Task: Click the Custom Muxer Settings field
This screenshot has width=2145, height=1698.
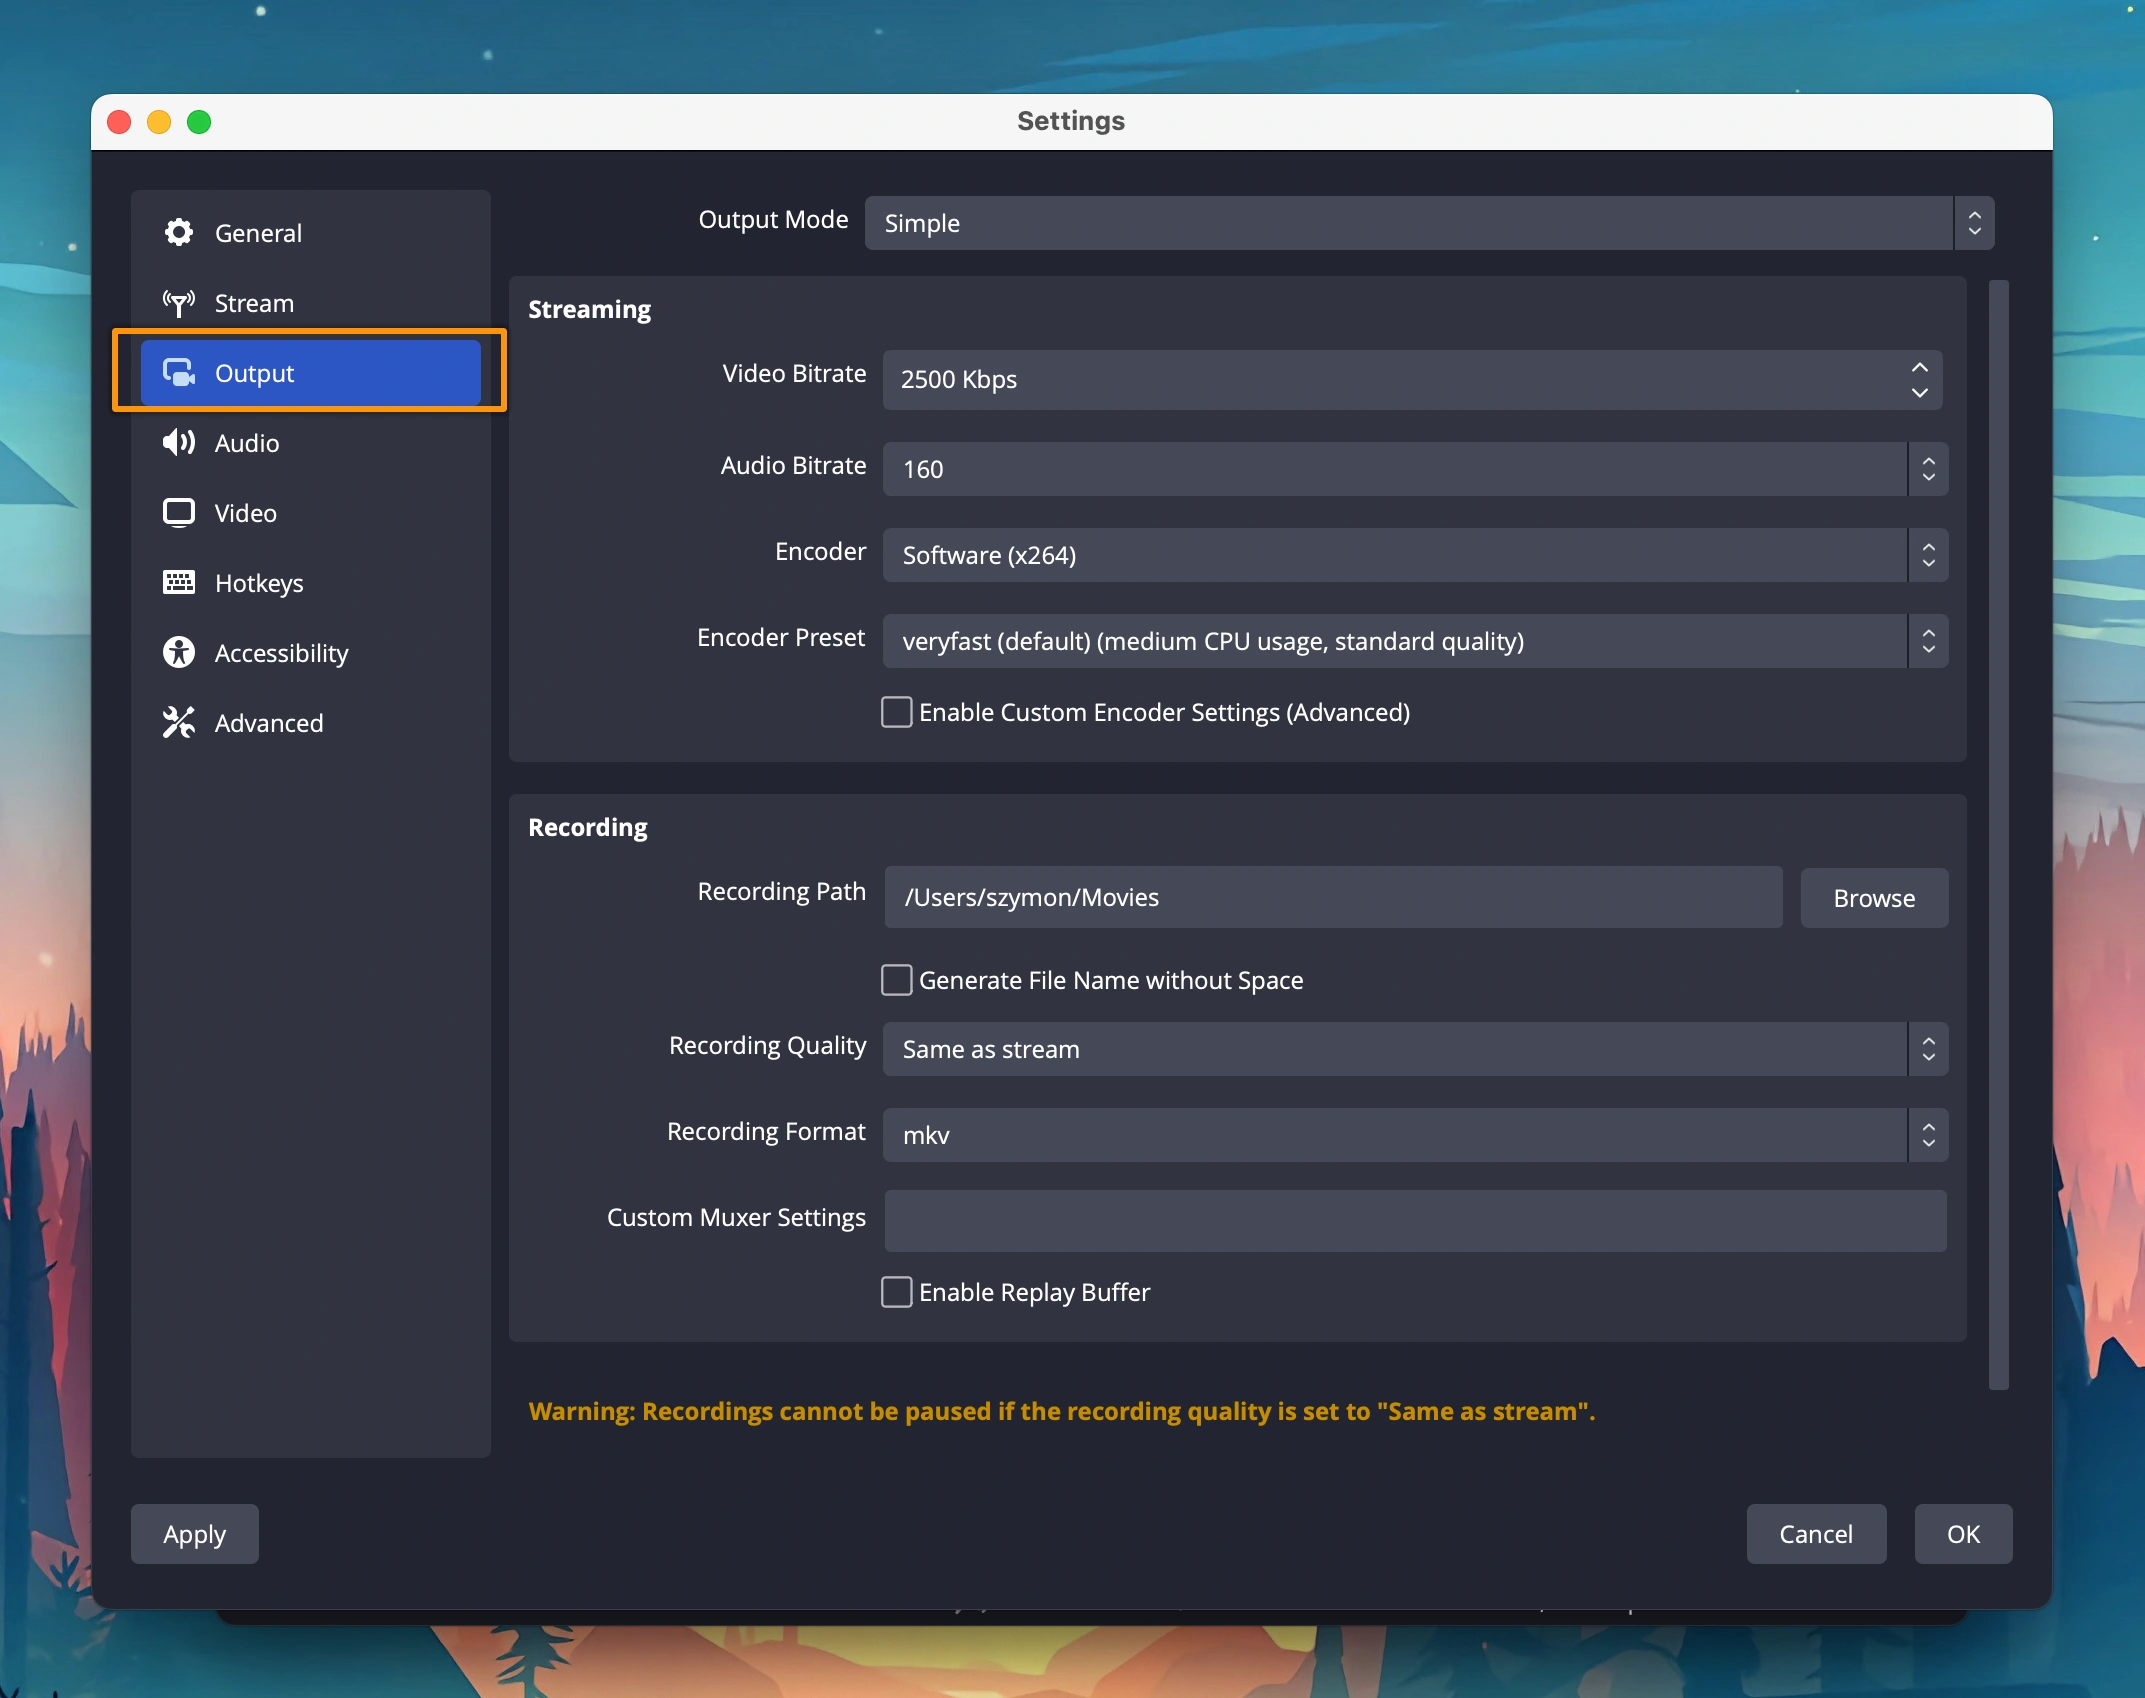Action: point(1414,1220)
